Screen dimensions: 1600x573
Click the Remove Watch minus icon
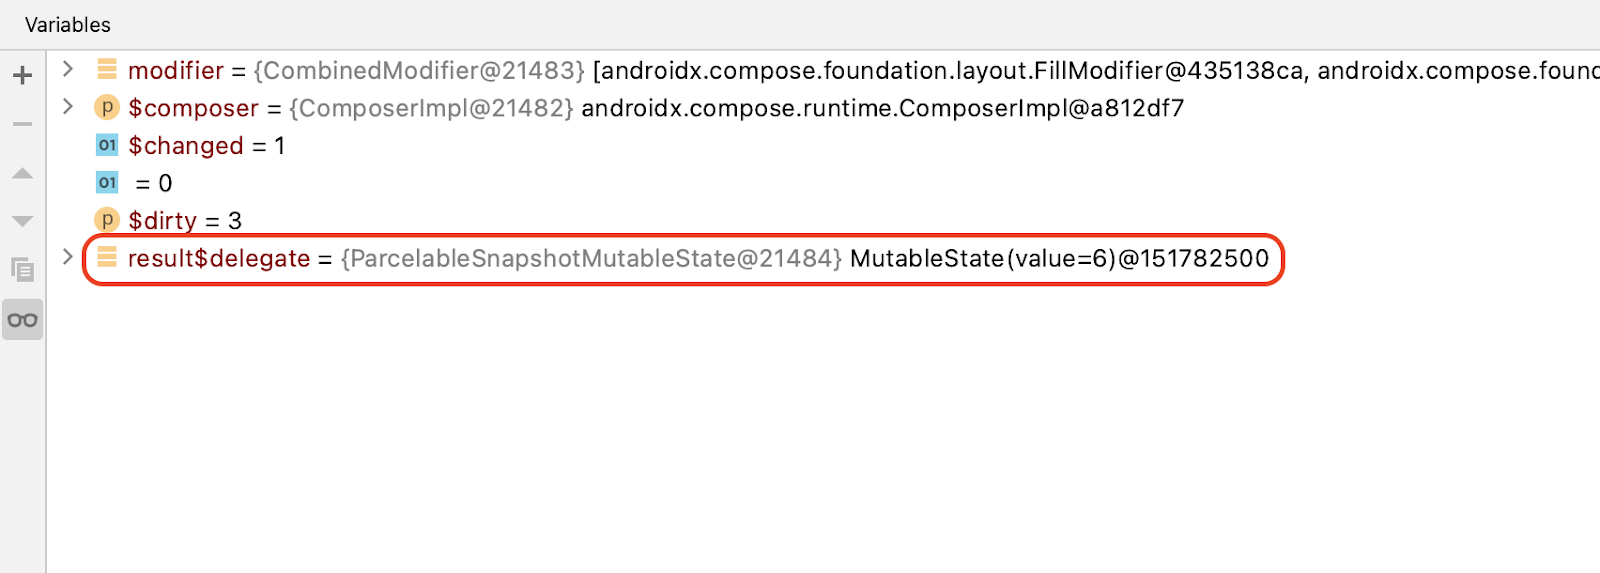click(x=22, y=124)
